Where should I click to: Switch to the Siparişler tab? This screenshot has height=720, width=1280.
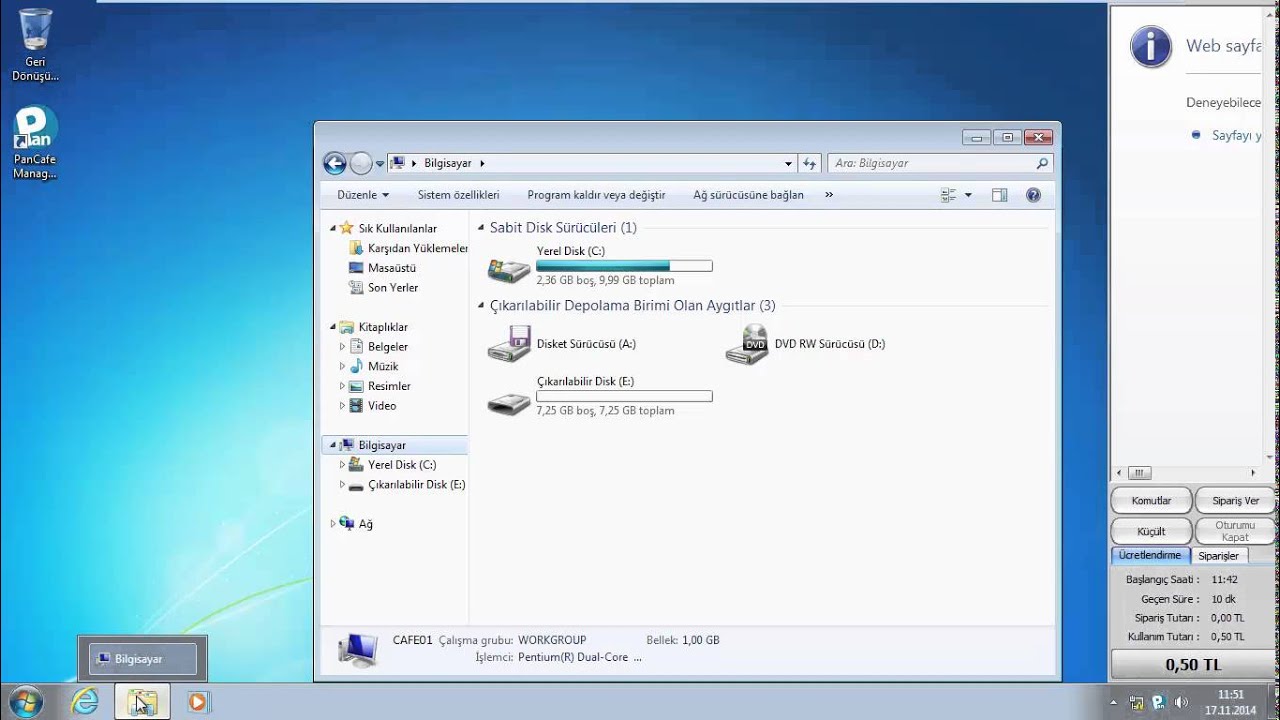pos(1218,555)
